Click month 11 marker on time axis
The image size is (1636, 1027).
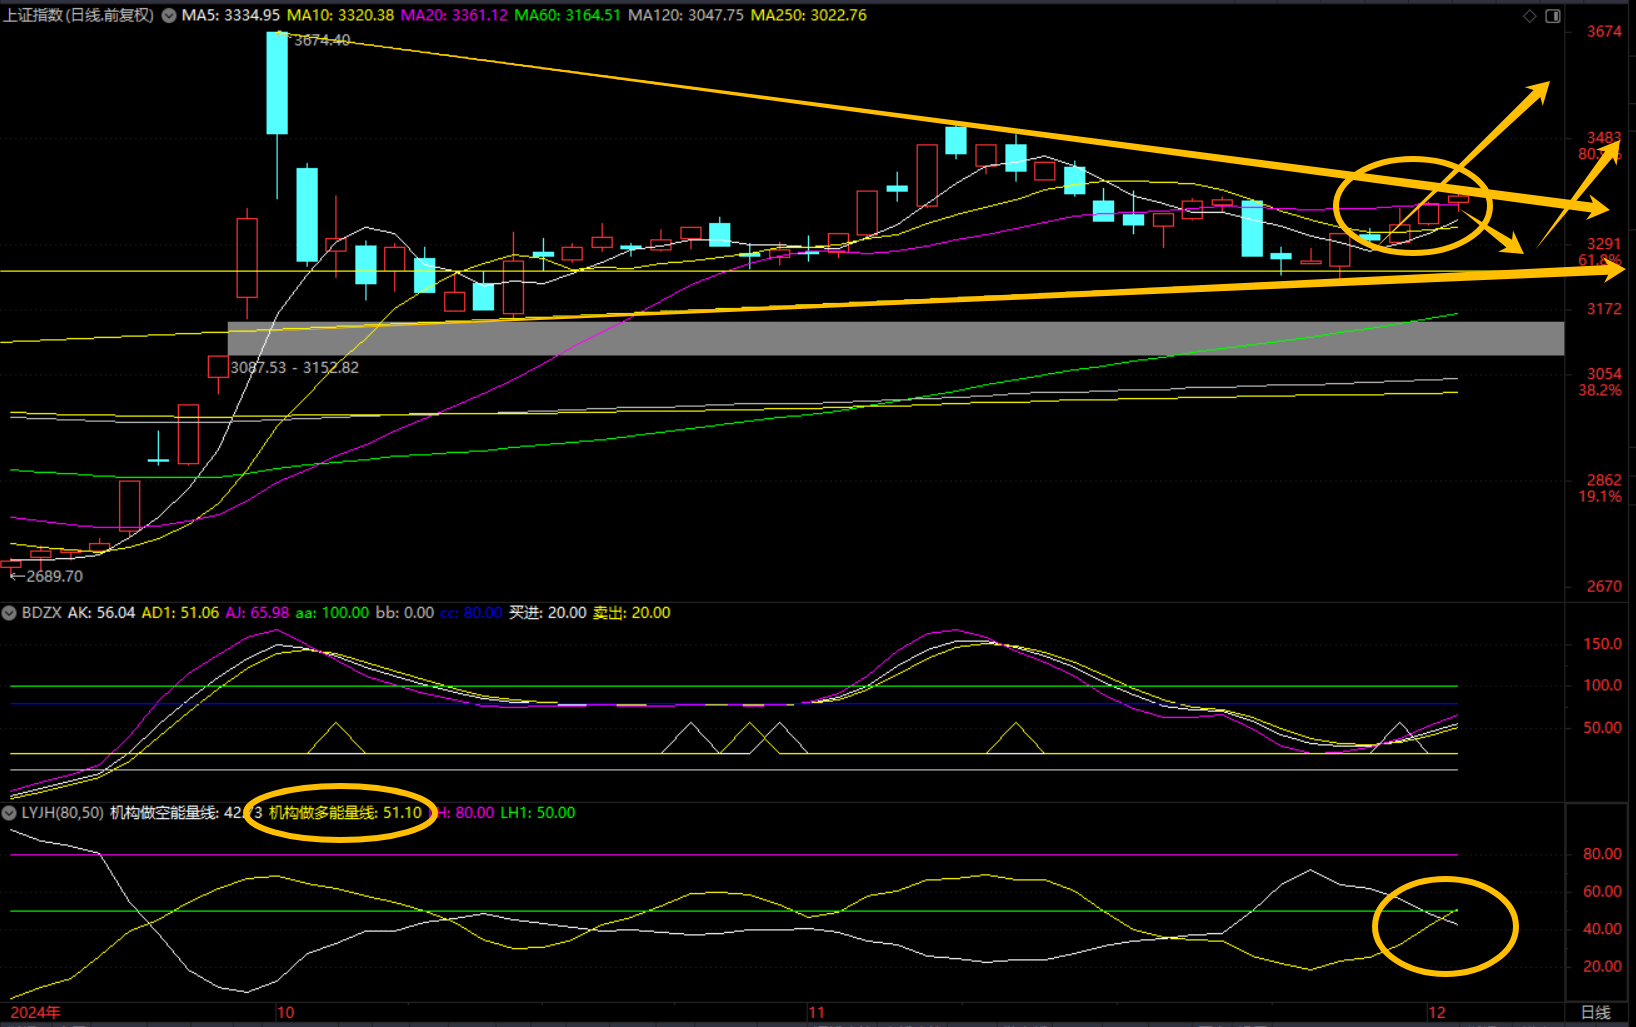[x=816, y=1012]
